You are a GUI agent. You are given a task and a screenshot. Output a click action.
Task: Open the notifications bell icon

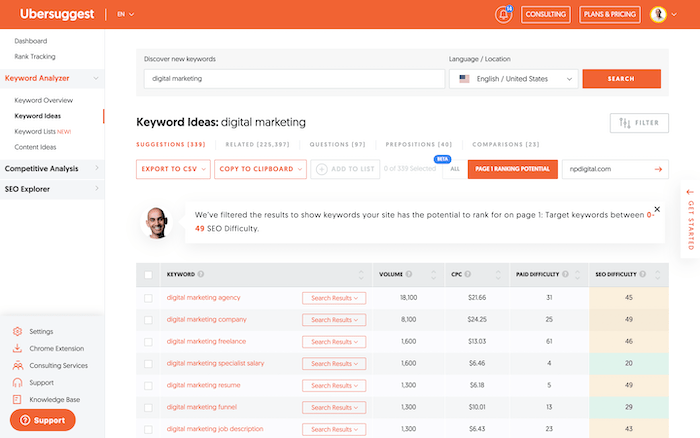click(x=503, y=14)
